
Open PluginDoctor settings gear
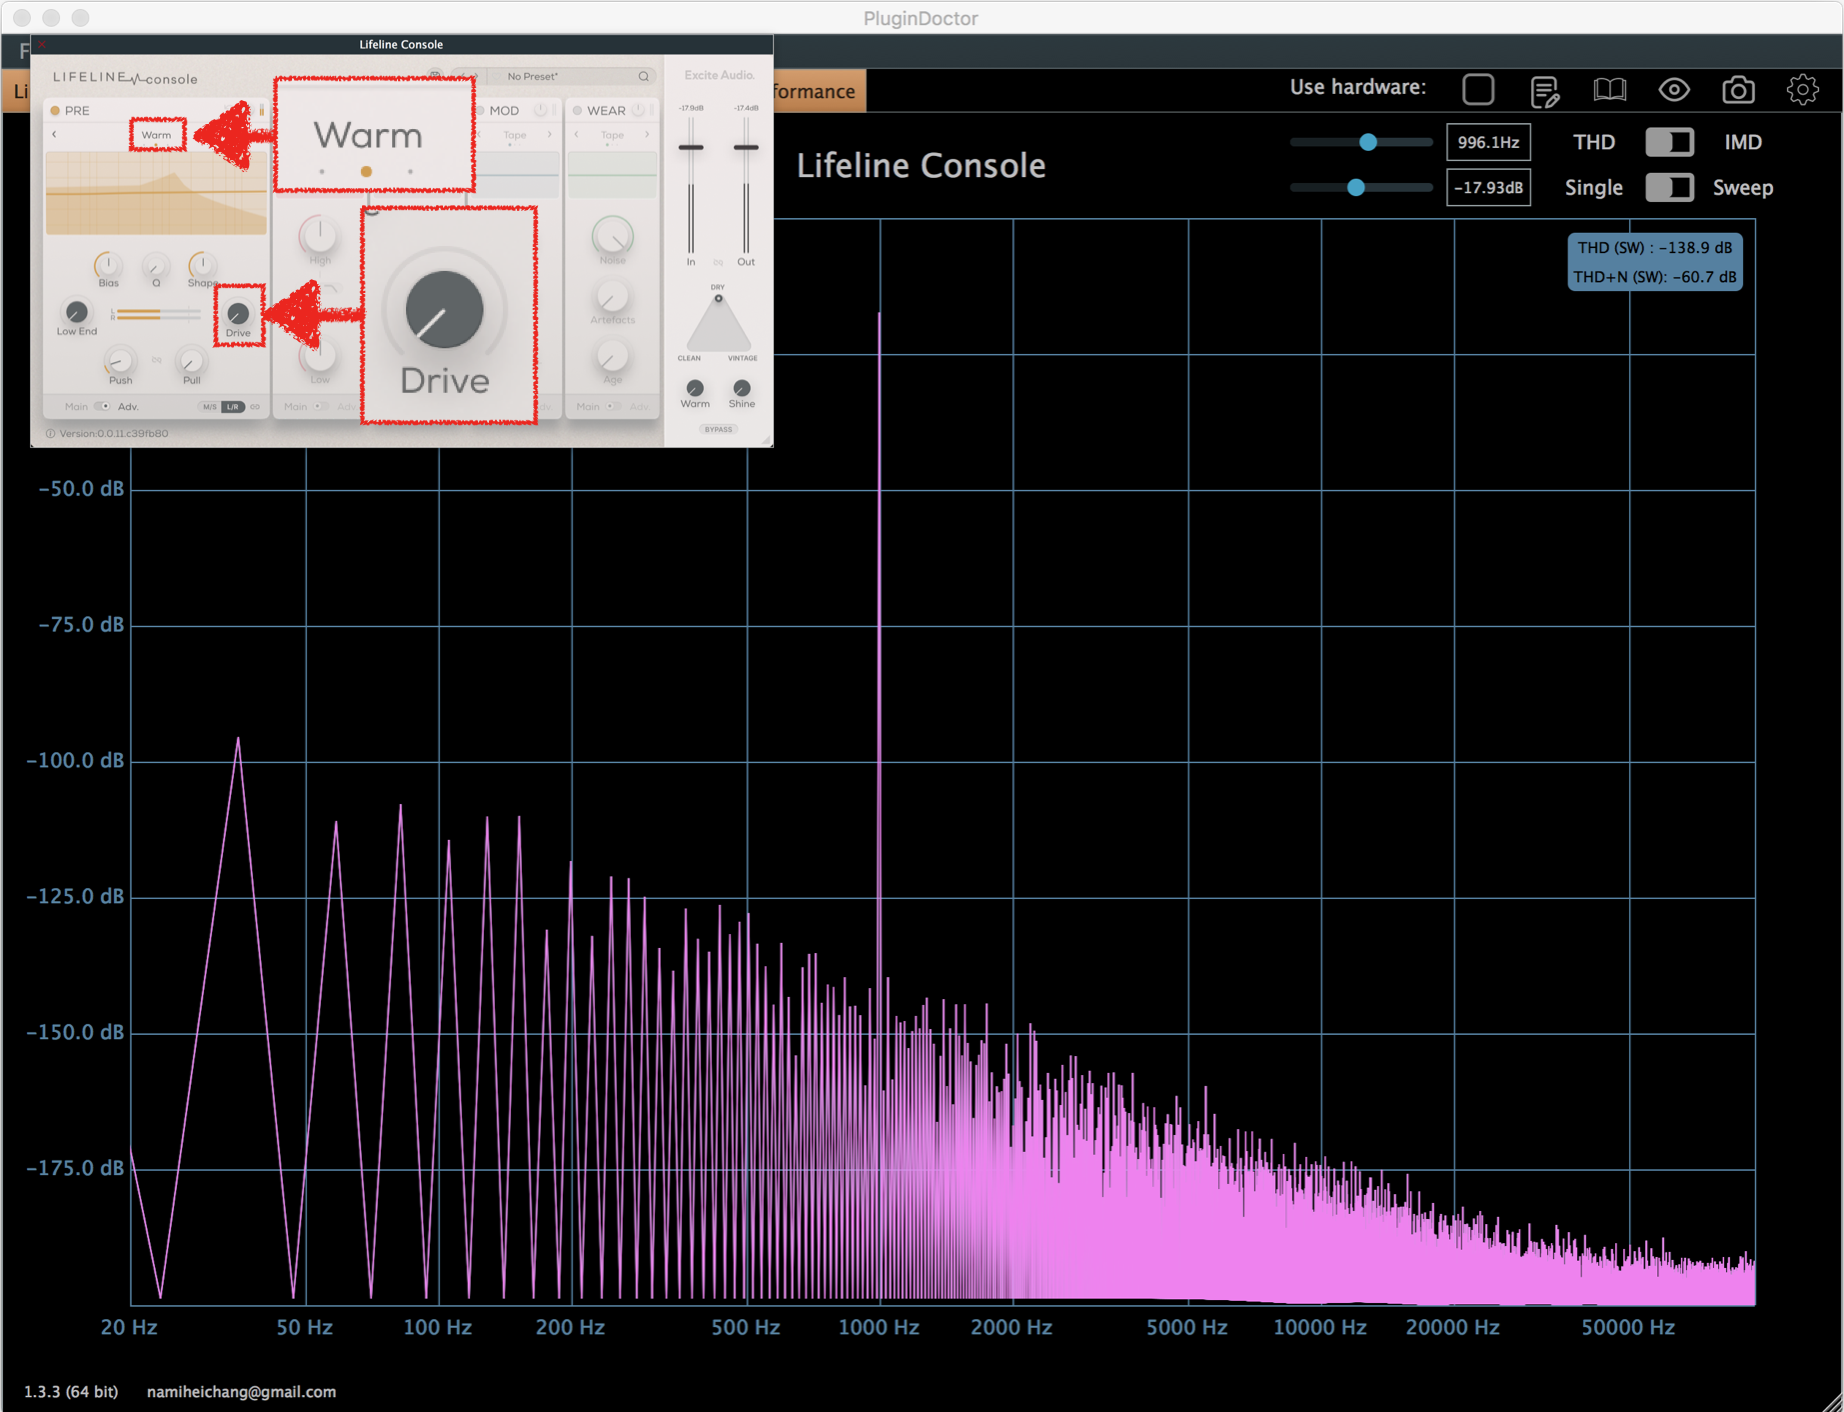(1802, 90)
